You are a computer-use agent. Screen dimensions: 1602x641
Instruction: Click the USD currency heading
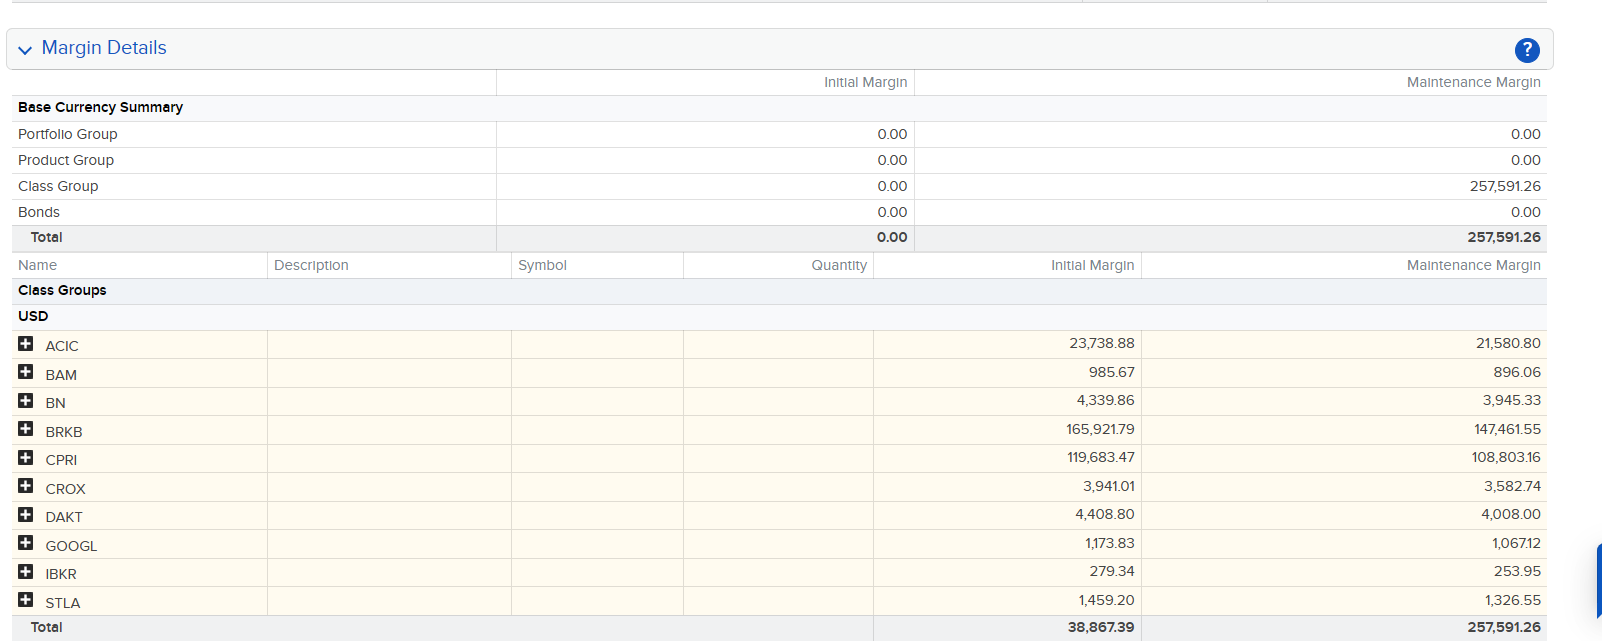(x=33, y=316)
